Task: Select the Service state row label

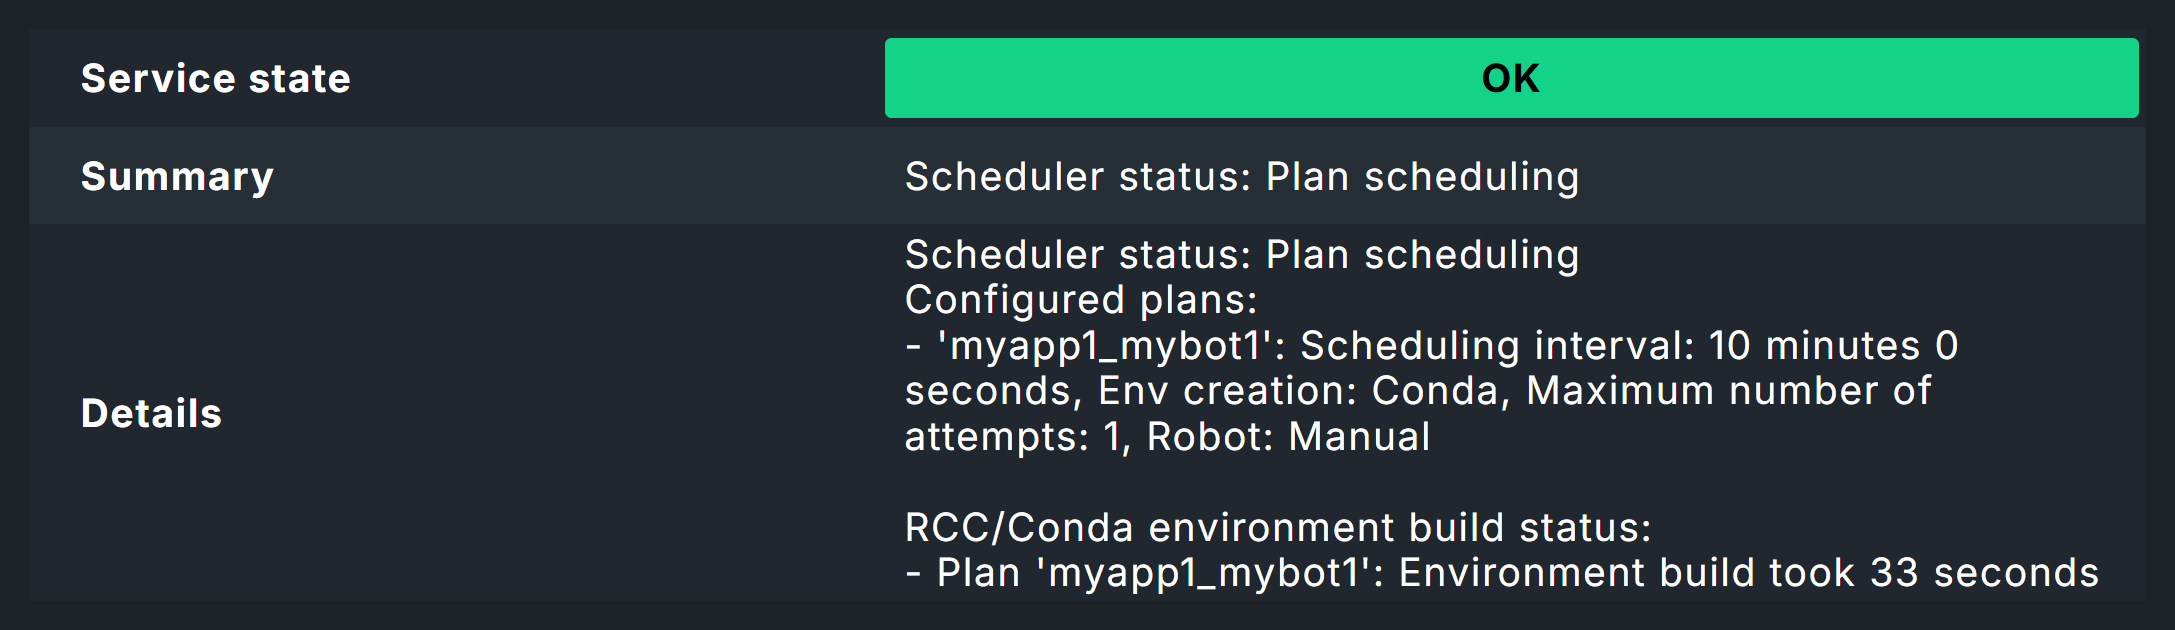Action: click(214, 78)
